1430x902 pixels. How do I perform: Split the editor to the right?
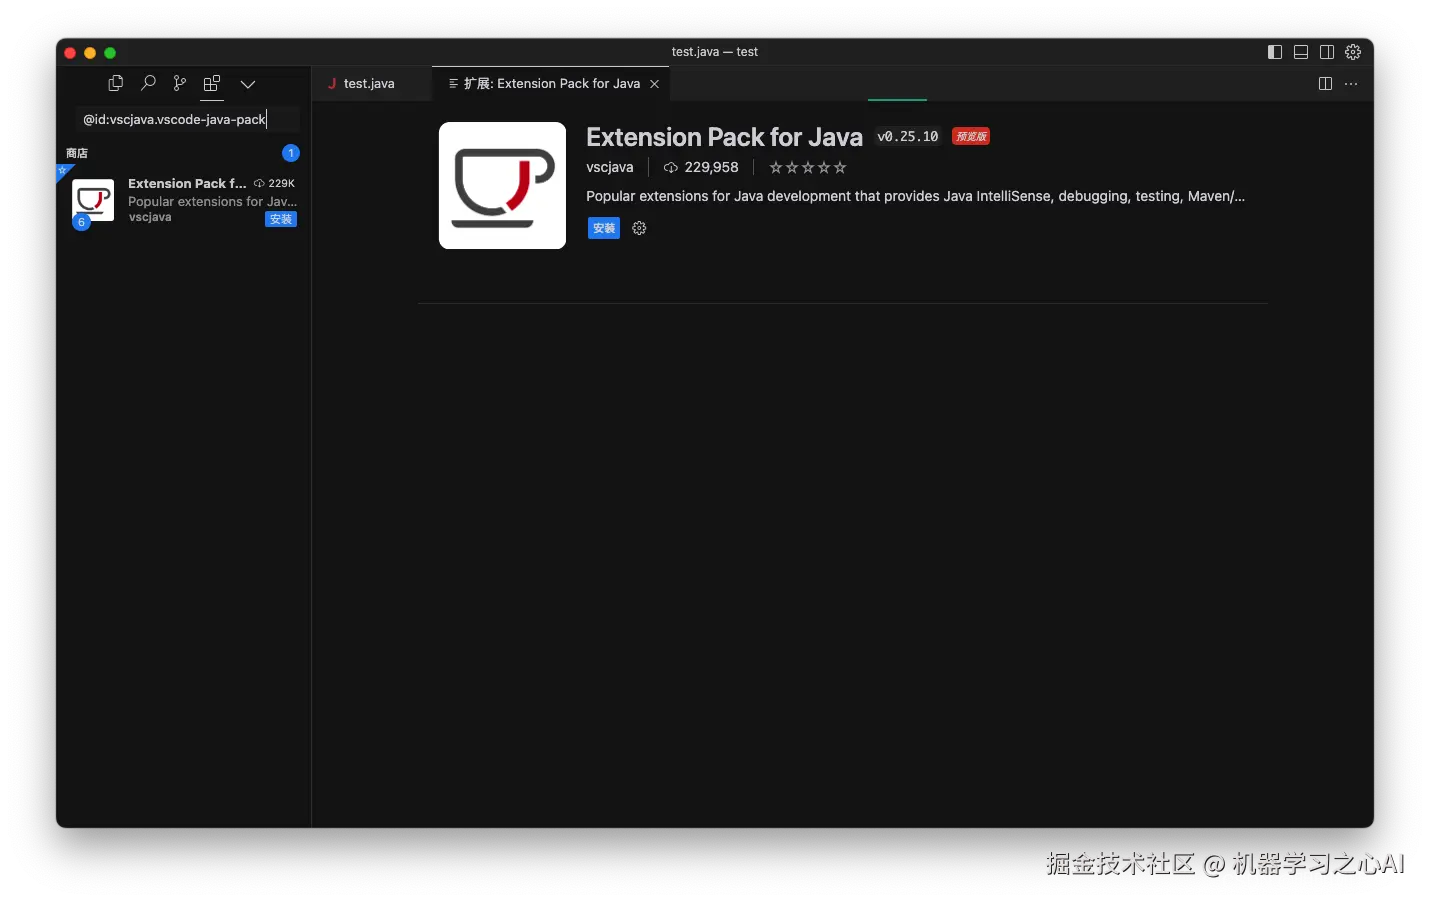pyautogui.click(x=1325, y=84)
